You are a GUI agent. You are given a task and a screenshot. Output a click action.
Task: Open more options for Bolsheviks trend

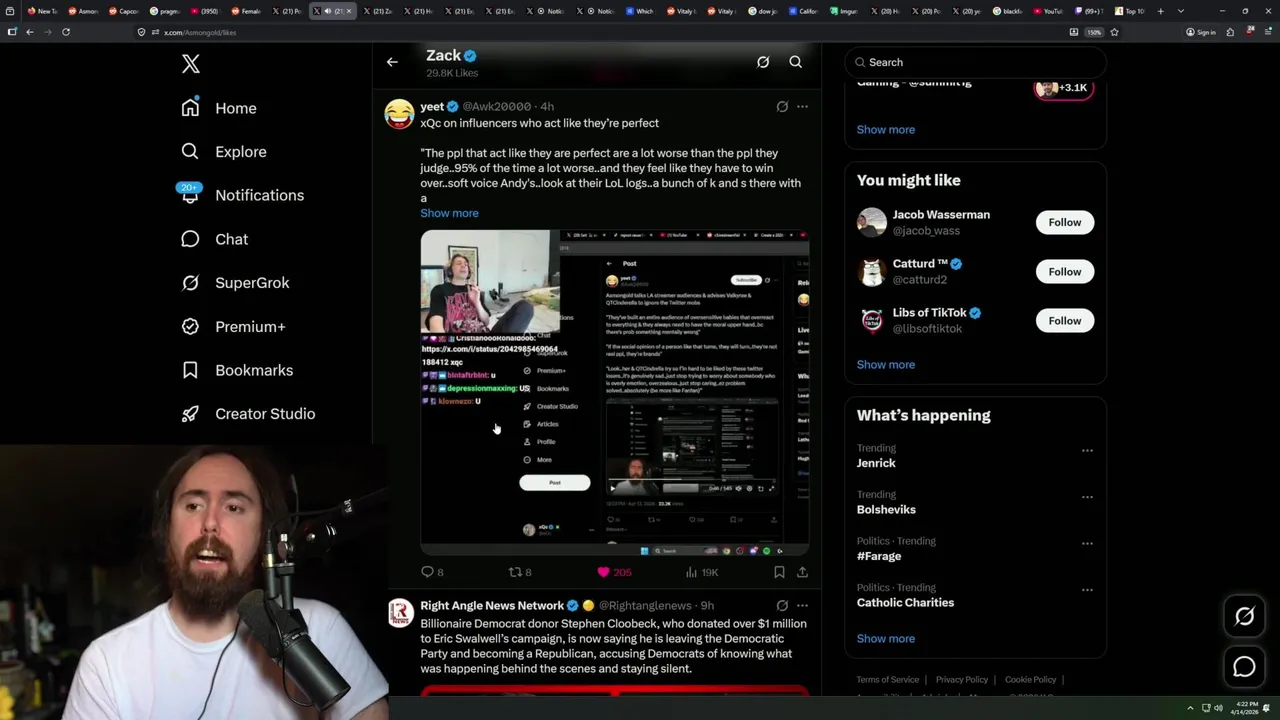(x=1087, y=497)
